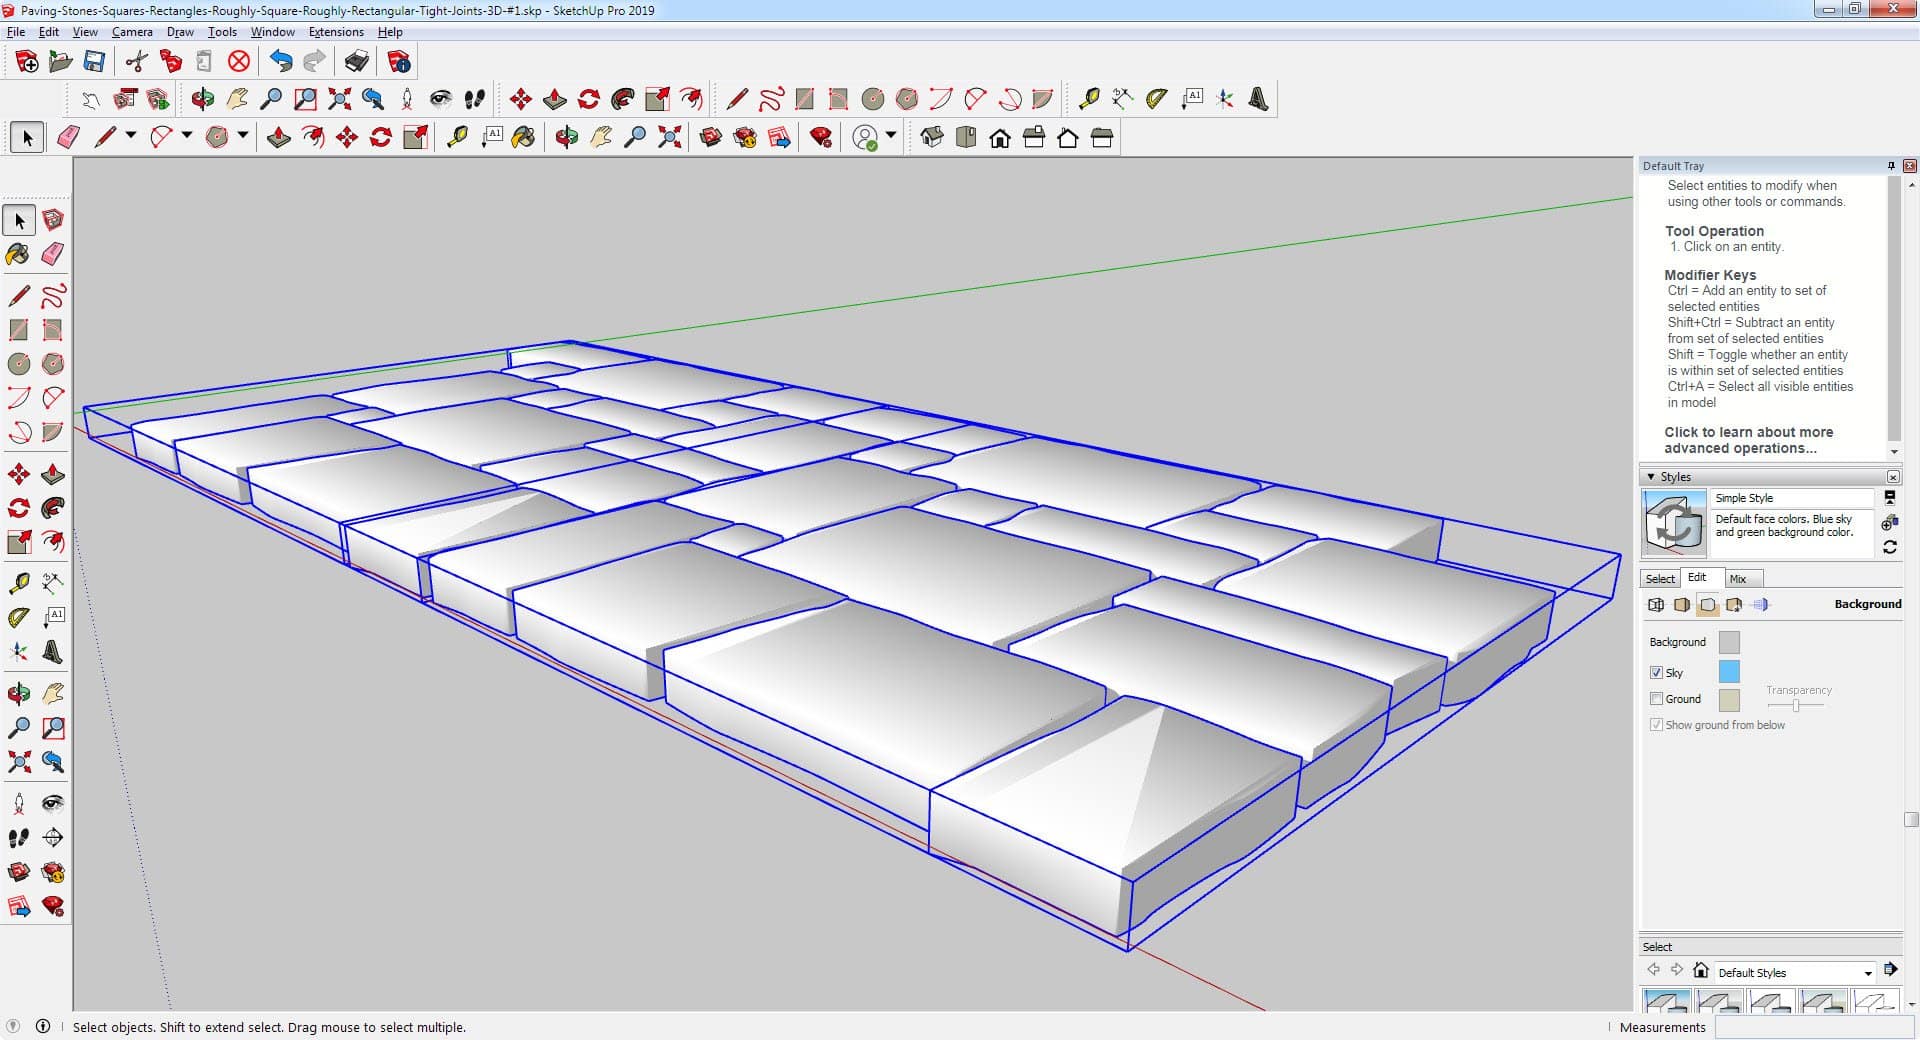Select the 3D Text tool in left toolbar
1920x1040 pixels.
pyautogui.click(x=53, y=653)
